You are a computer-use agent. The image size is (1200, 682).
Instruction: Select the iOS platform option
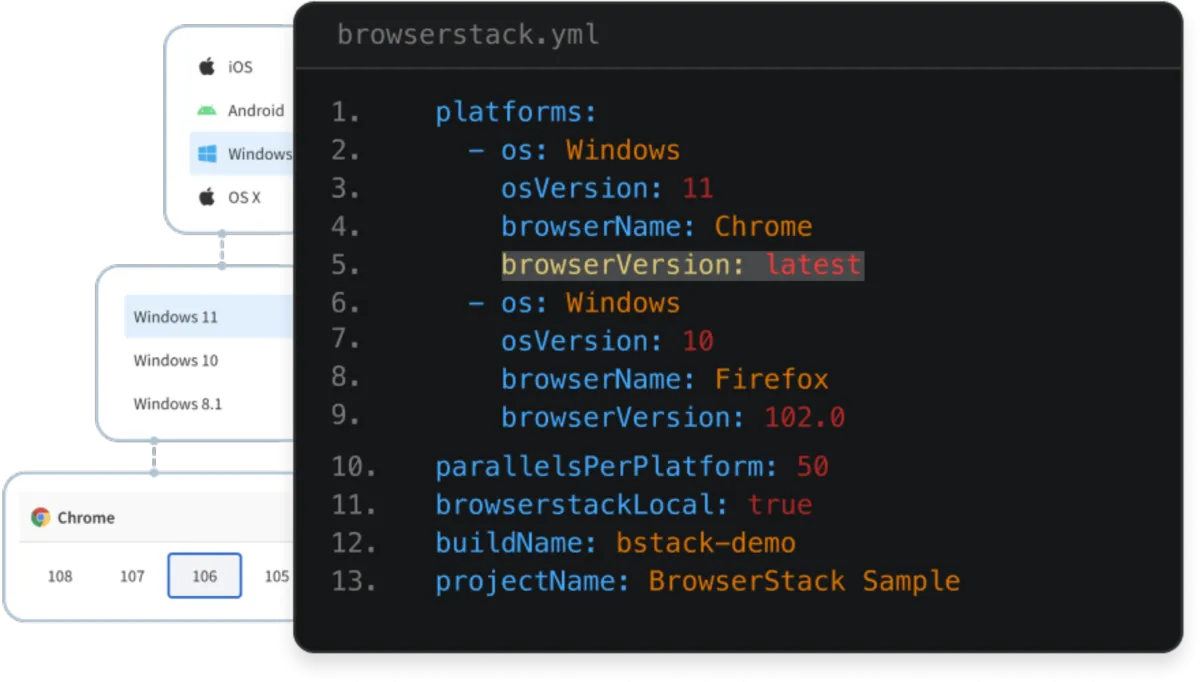tap(240, 67)
